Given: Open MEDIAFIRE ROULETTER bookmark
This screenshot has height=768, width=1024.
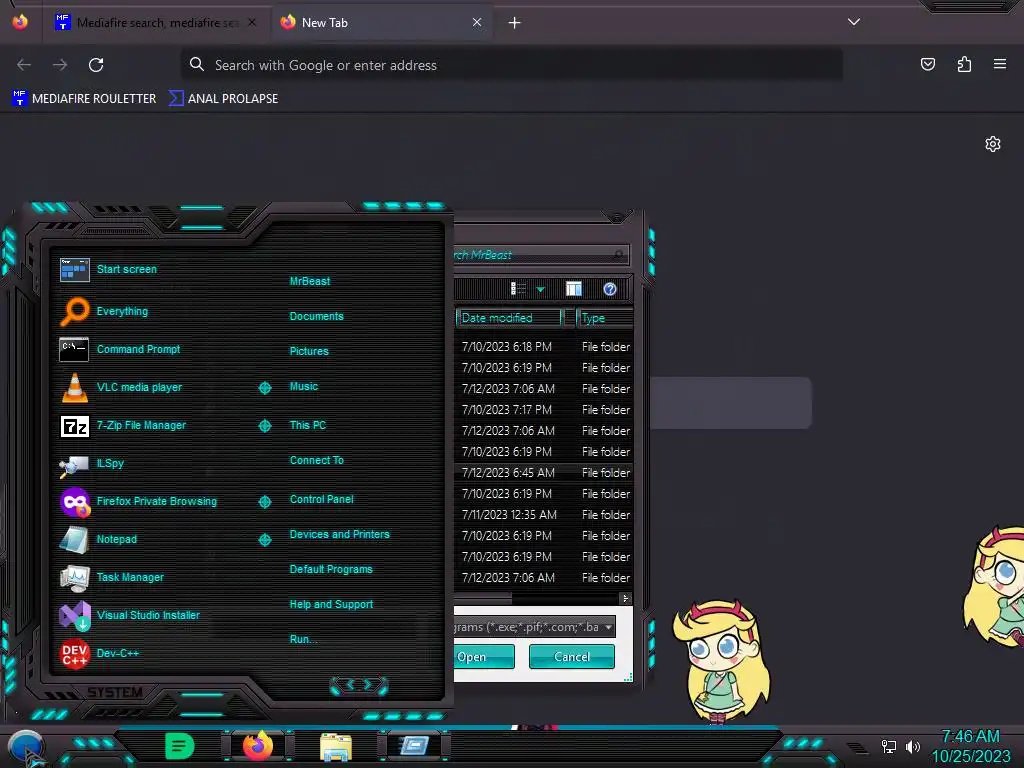Looking at the screenshot, I should (84, 99).
